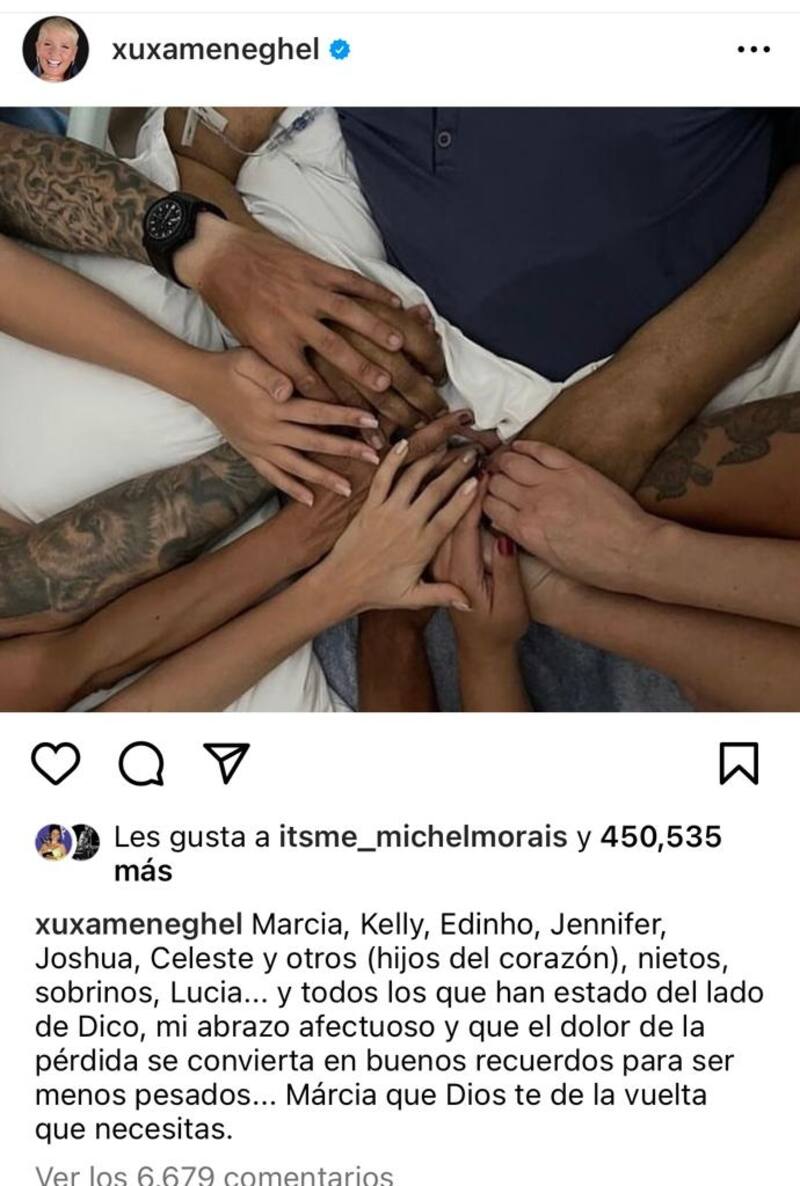Open the xuxameneghel name in the caption
The width and height of the screenshot is (800, 1186).
click(138, 924)
